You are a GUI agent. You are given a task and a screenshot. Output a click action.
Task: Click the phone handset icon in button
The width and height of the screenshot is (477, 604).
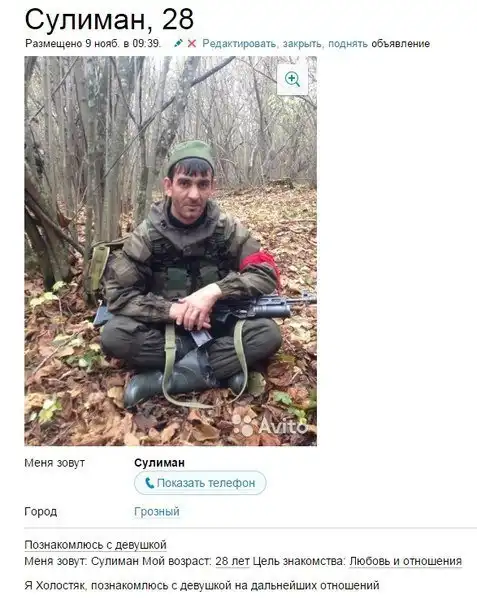click(149, 483)
